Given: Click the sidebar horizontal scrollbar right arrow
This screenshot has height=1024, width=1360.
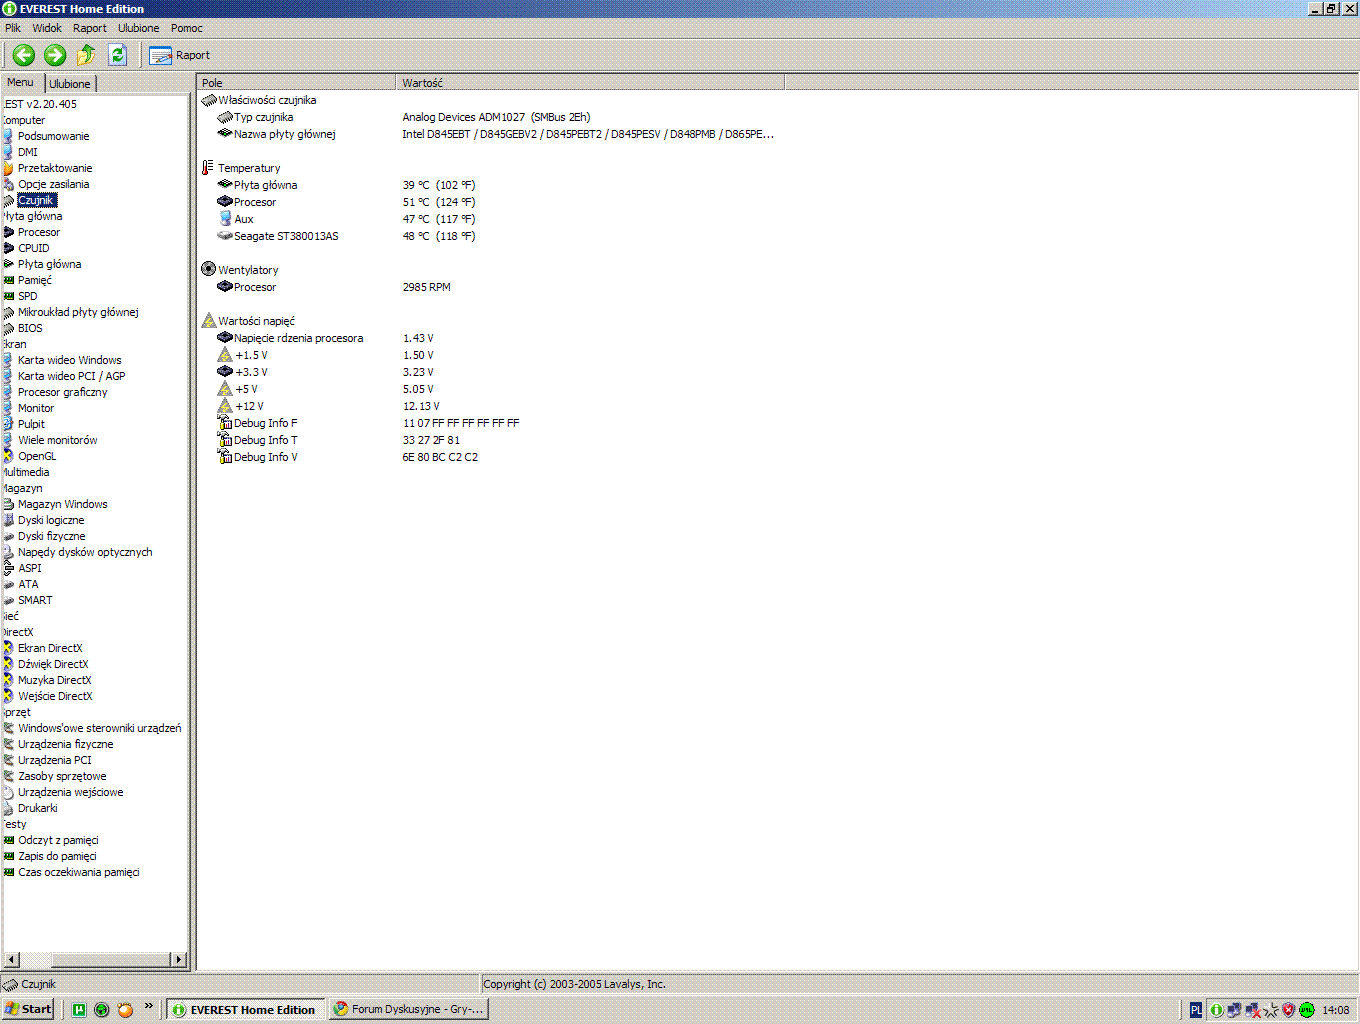Looking at the screenshot, I should pos(179,960).
